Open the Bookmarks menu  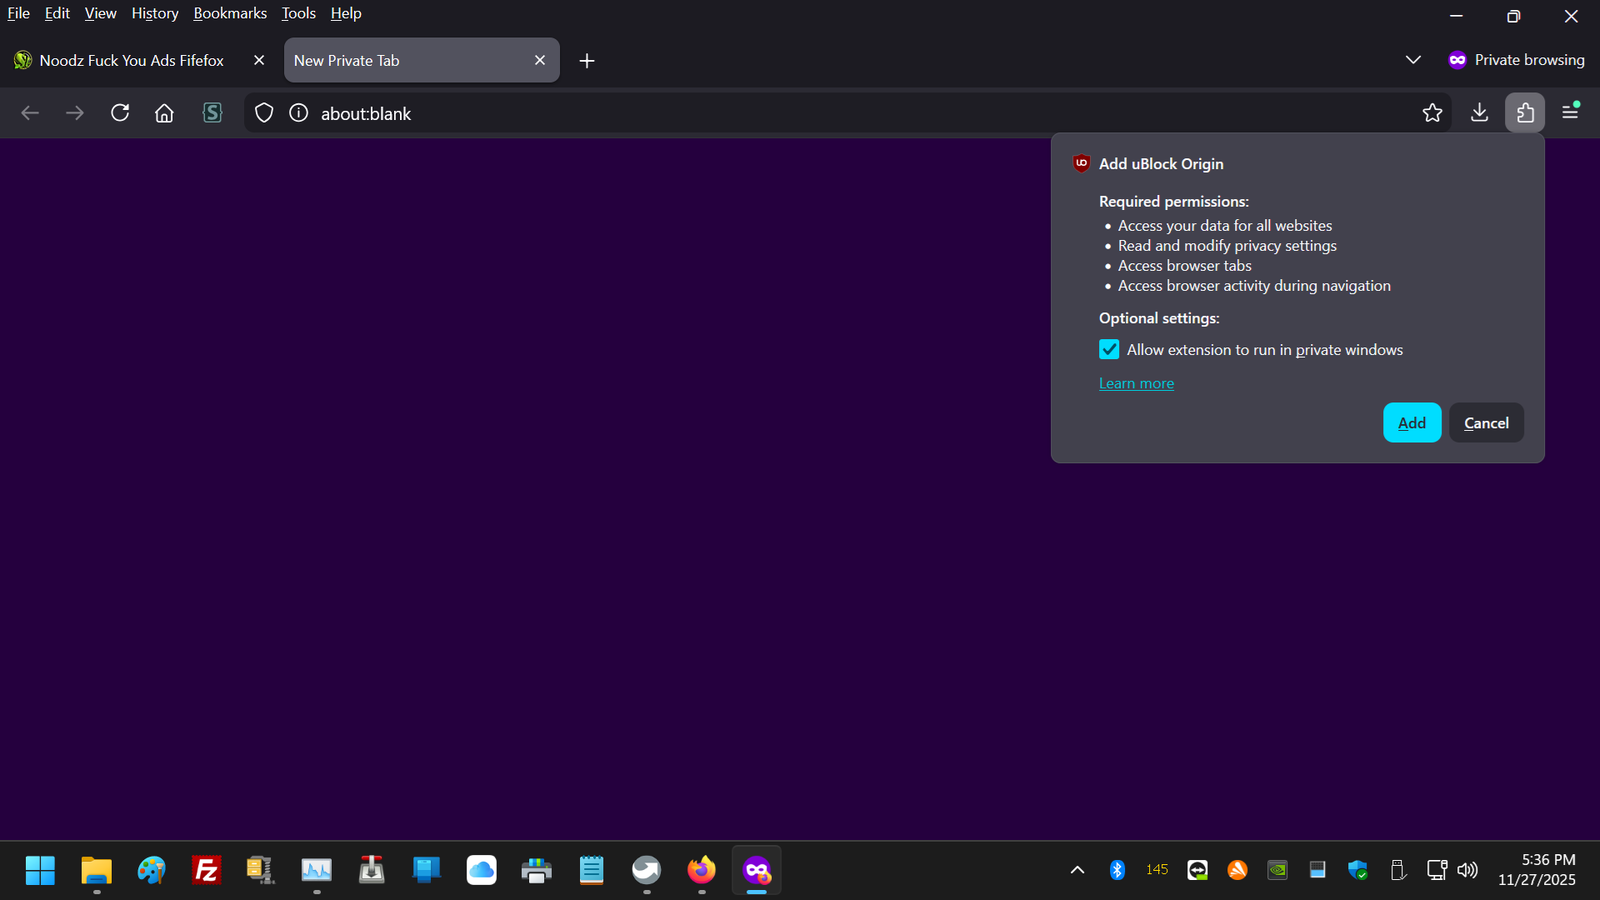230,13
